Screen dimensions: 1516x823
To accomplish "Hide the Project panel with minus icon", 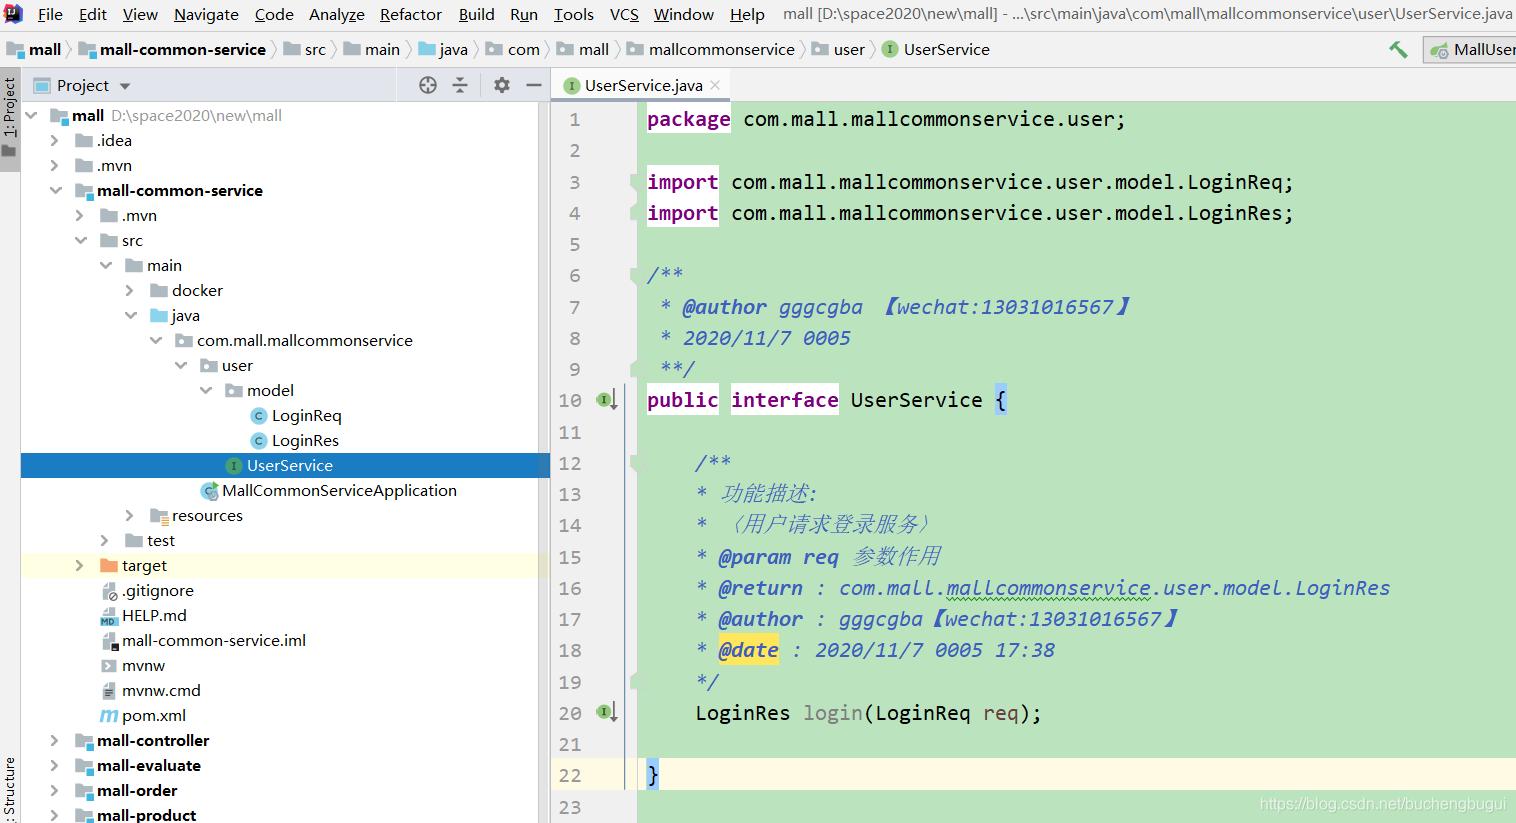I will tap(534, 85).
